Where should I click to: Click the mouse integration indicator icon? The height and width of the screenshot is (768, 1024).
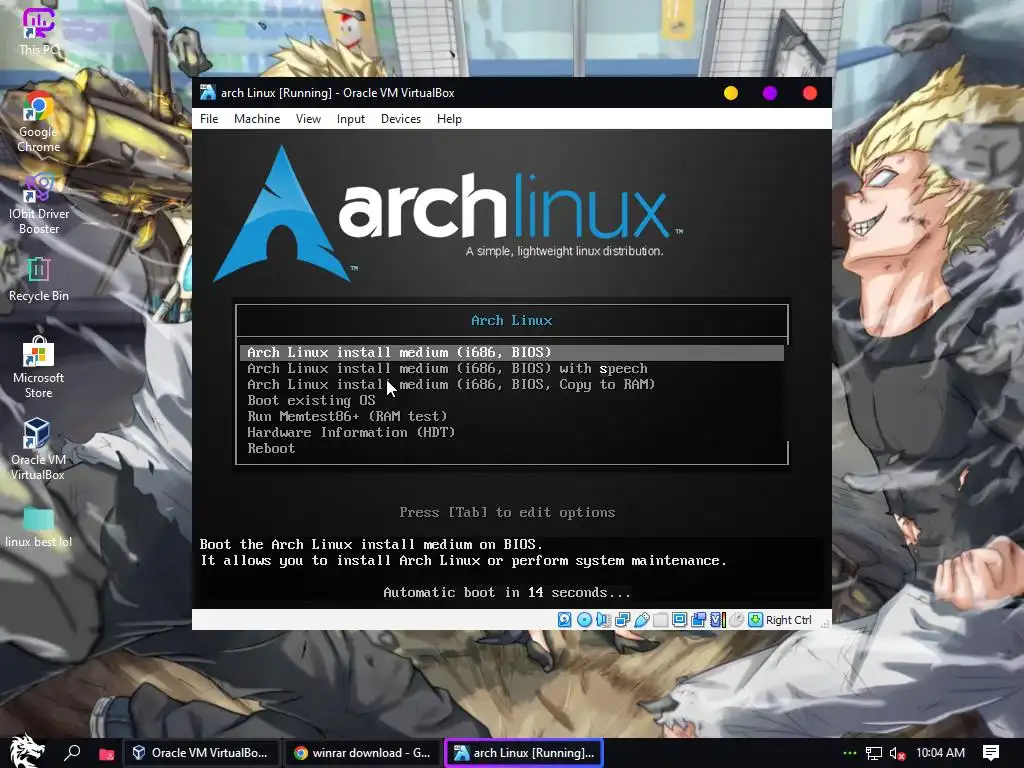(x=736, y=620)
